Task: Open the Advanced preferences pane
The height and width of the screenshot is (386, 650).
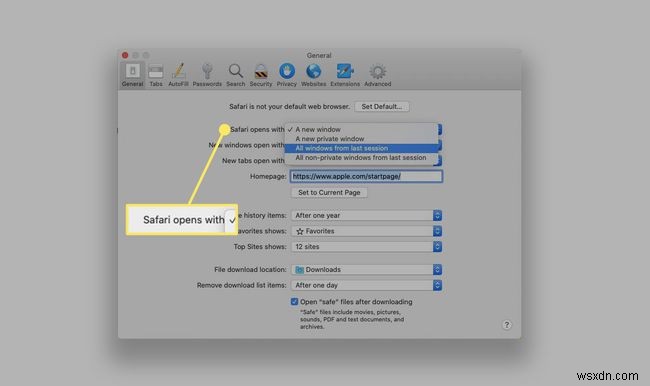Action: point(378,75)
